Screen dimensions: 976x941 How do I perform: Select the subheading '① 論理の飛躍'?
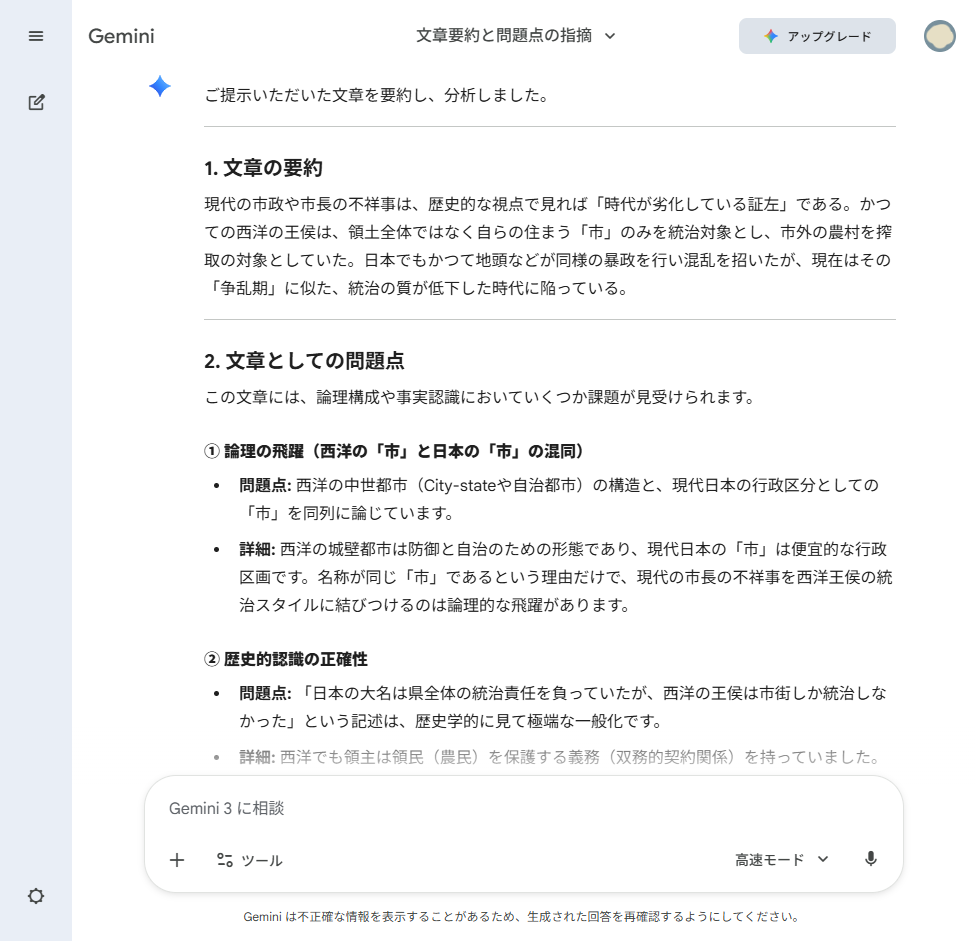[394, 451]
